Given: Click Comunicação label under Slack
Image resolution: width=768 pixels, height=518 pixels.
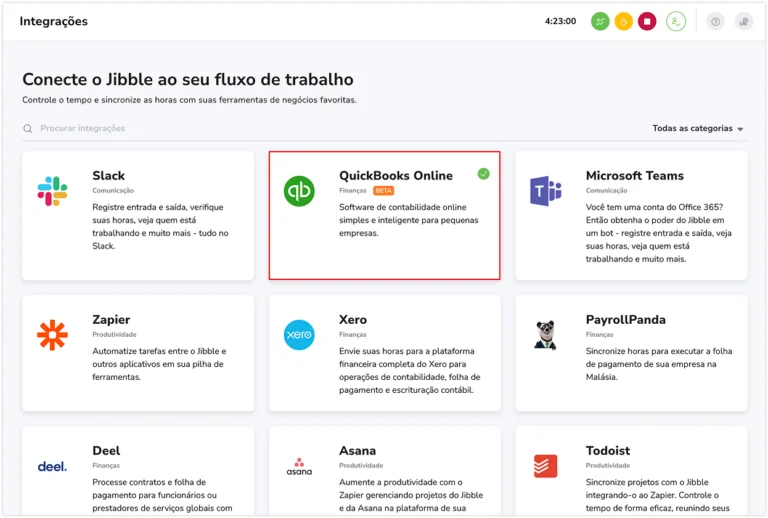Looking at the screenshot, I should tap(113, 190).
